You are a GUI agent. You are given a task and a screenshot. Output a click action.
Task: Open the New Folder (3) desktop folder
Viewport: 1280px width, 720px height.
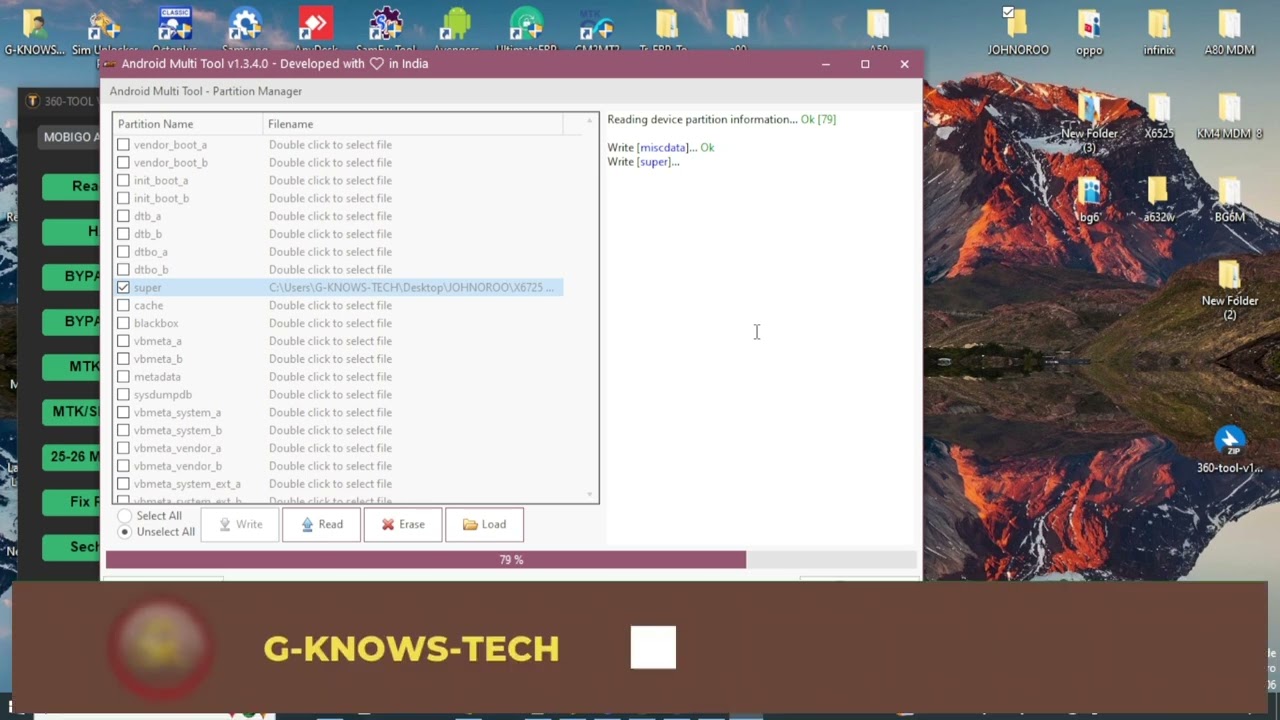tap(1089, 124)
